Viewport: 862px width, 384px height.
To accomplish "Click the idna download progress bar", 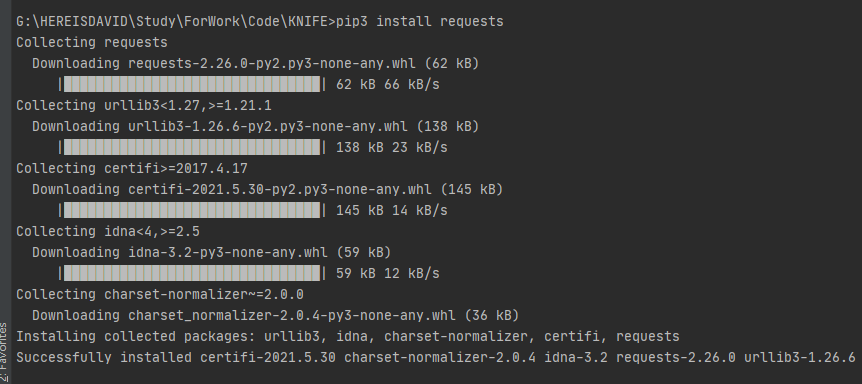I will pos(192,273).
